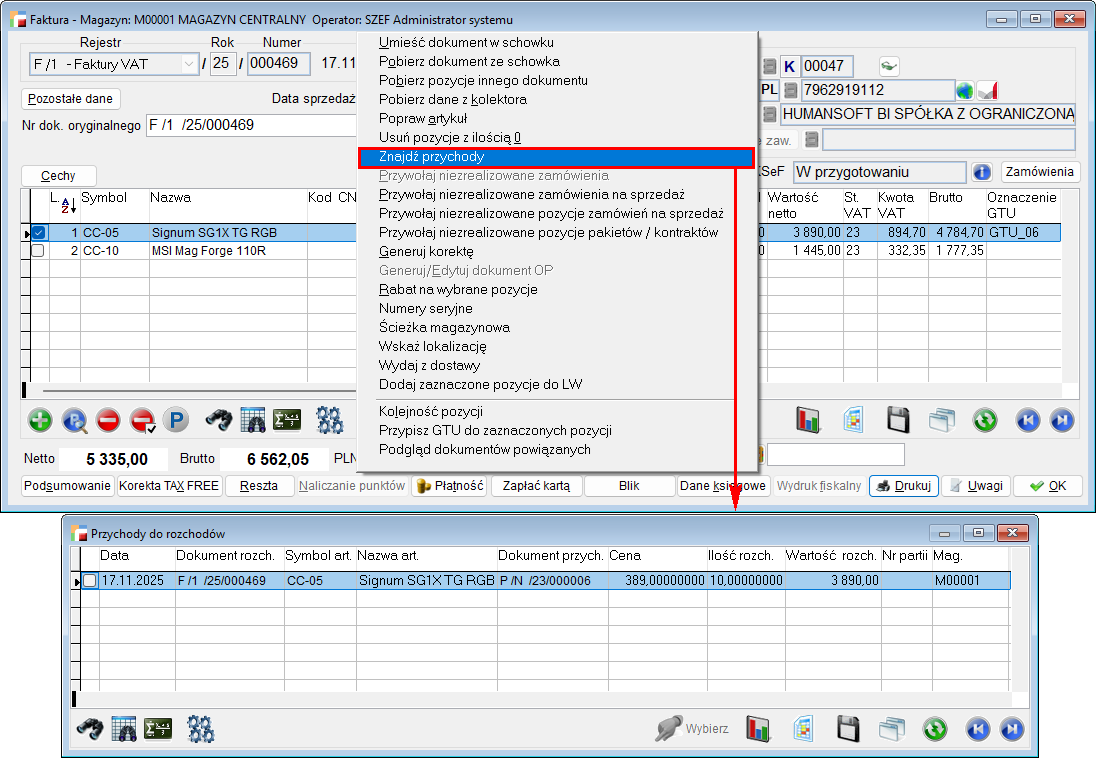Click the green glasses icon near contractor code
Screen dimensions: 1096x758
pyautogui.click(x=888, y=66)
